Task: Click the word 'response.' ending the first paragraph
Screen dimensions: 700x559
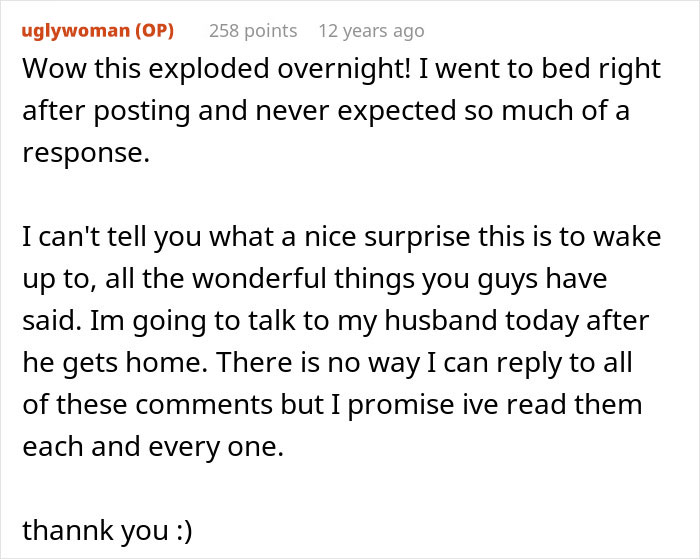Action: coord(85,154)
